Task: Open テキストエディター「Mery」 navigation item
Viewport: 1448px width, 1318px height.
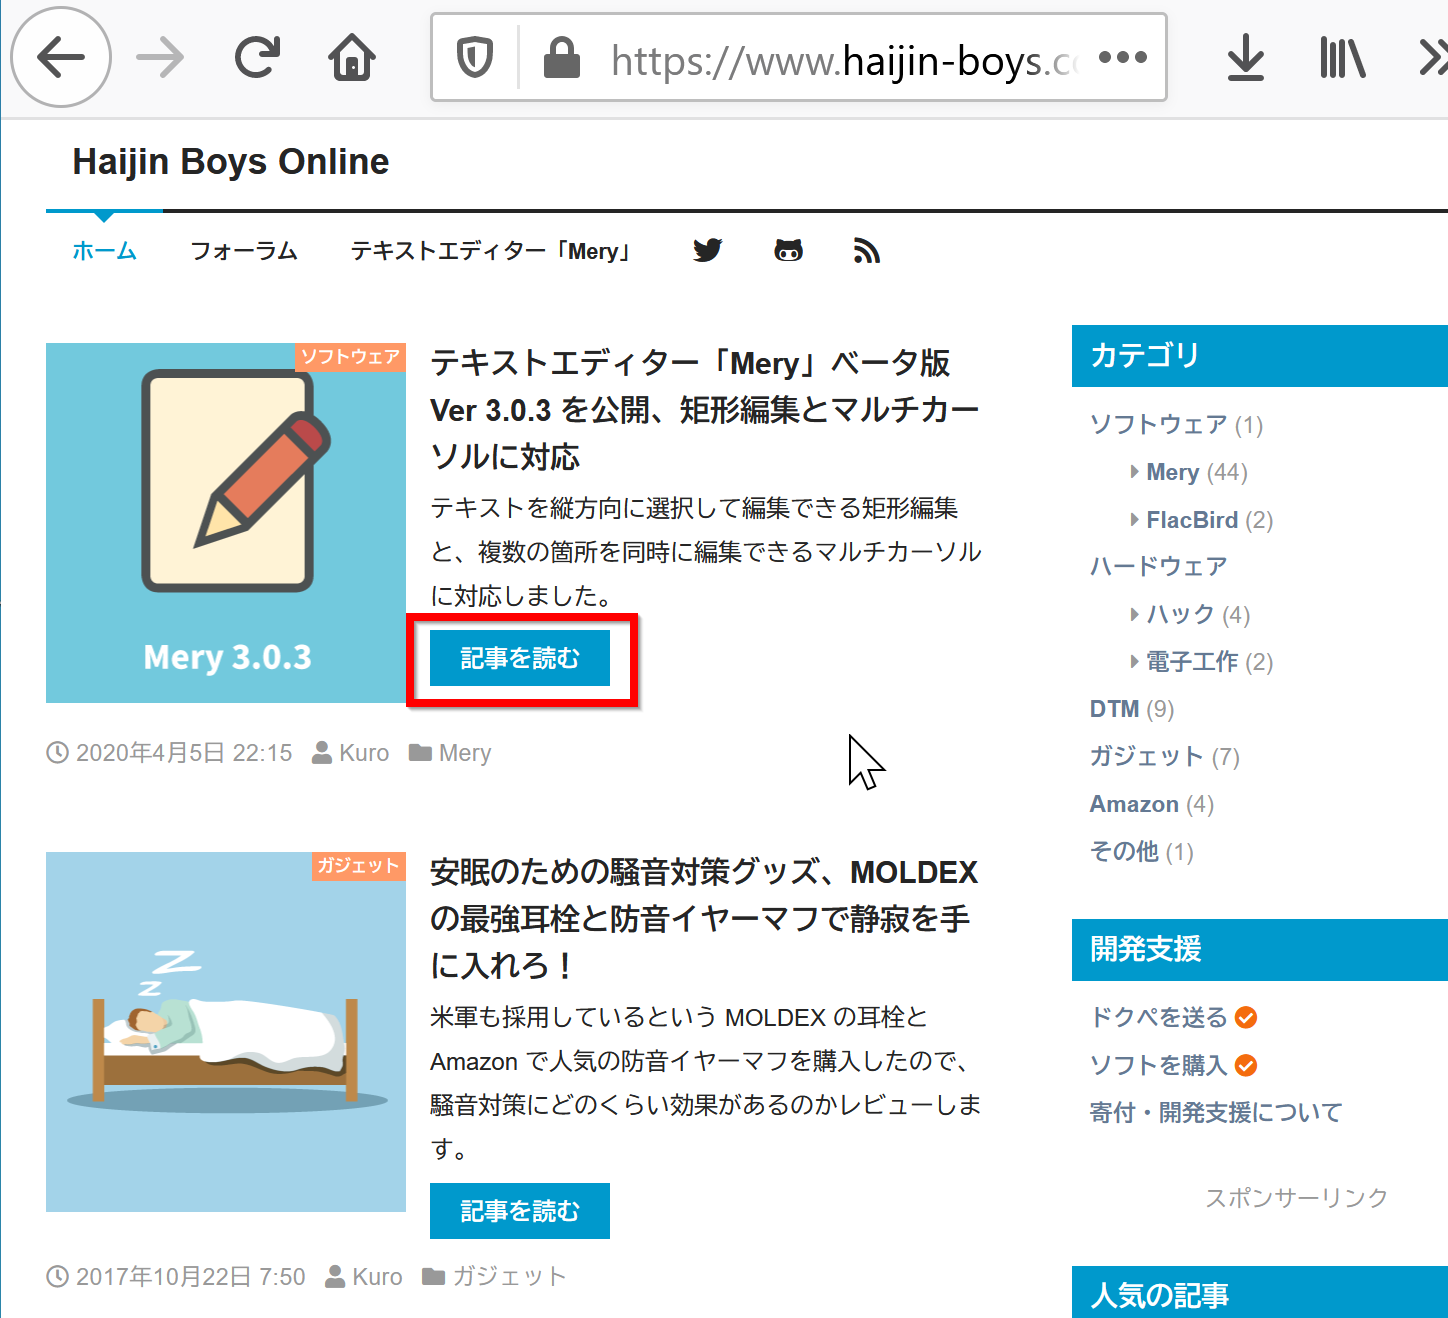Action: (x=493, y=251)
